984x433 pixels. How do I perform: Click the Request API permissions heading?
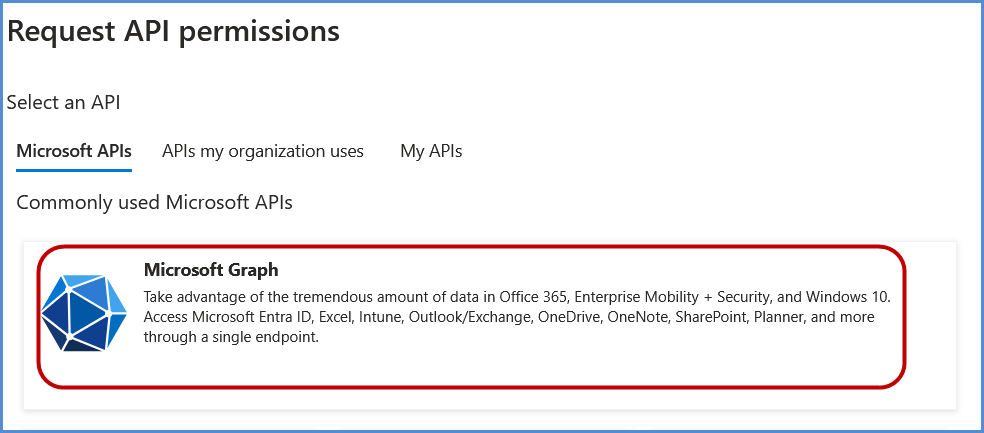tap(174, 32)
